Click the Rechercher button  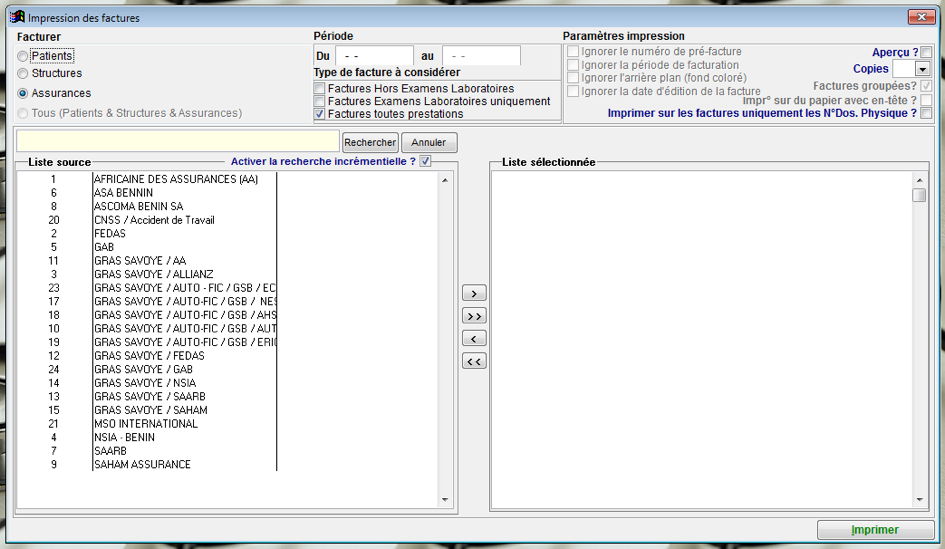pyautogui.click(x=370, y=143)
